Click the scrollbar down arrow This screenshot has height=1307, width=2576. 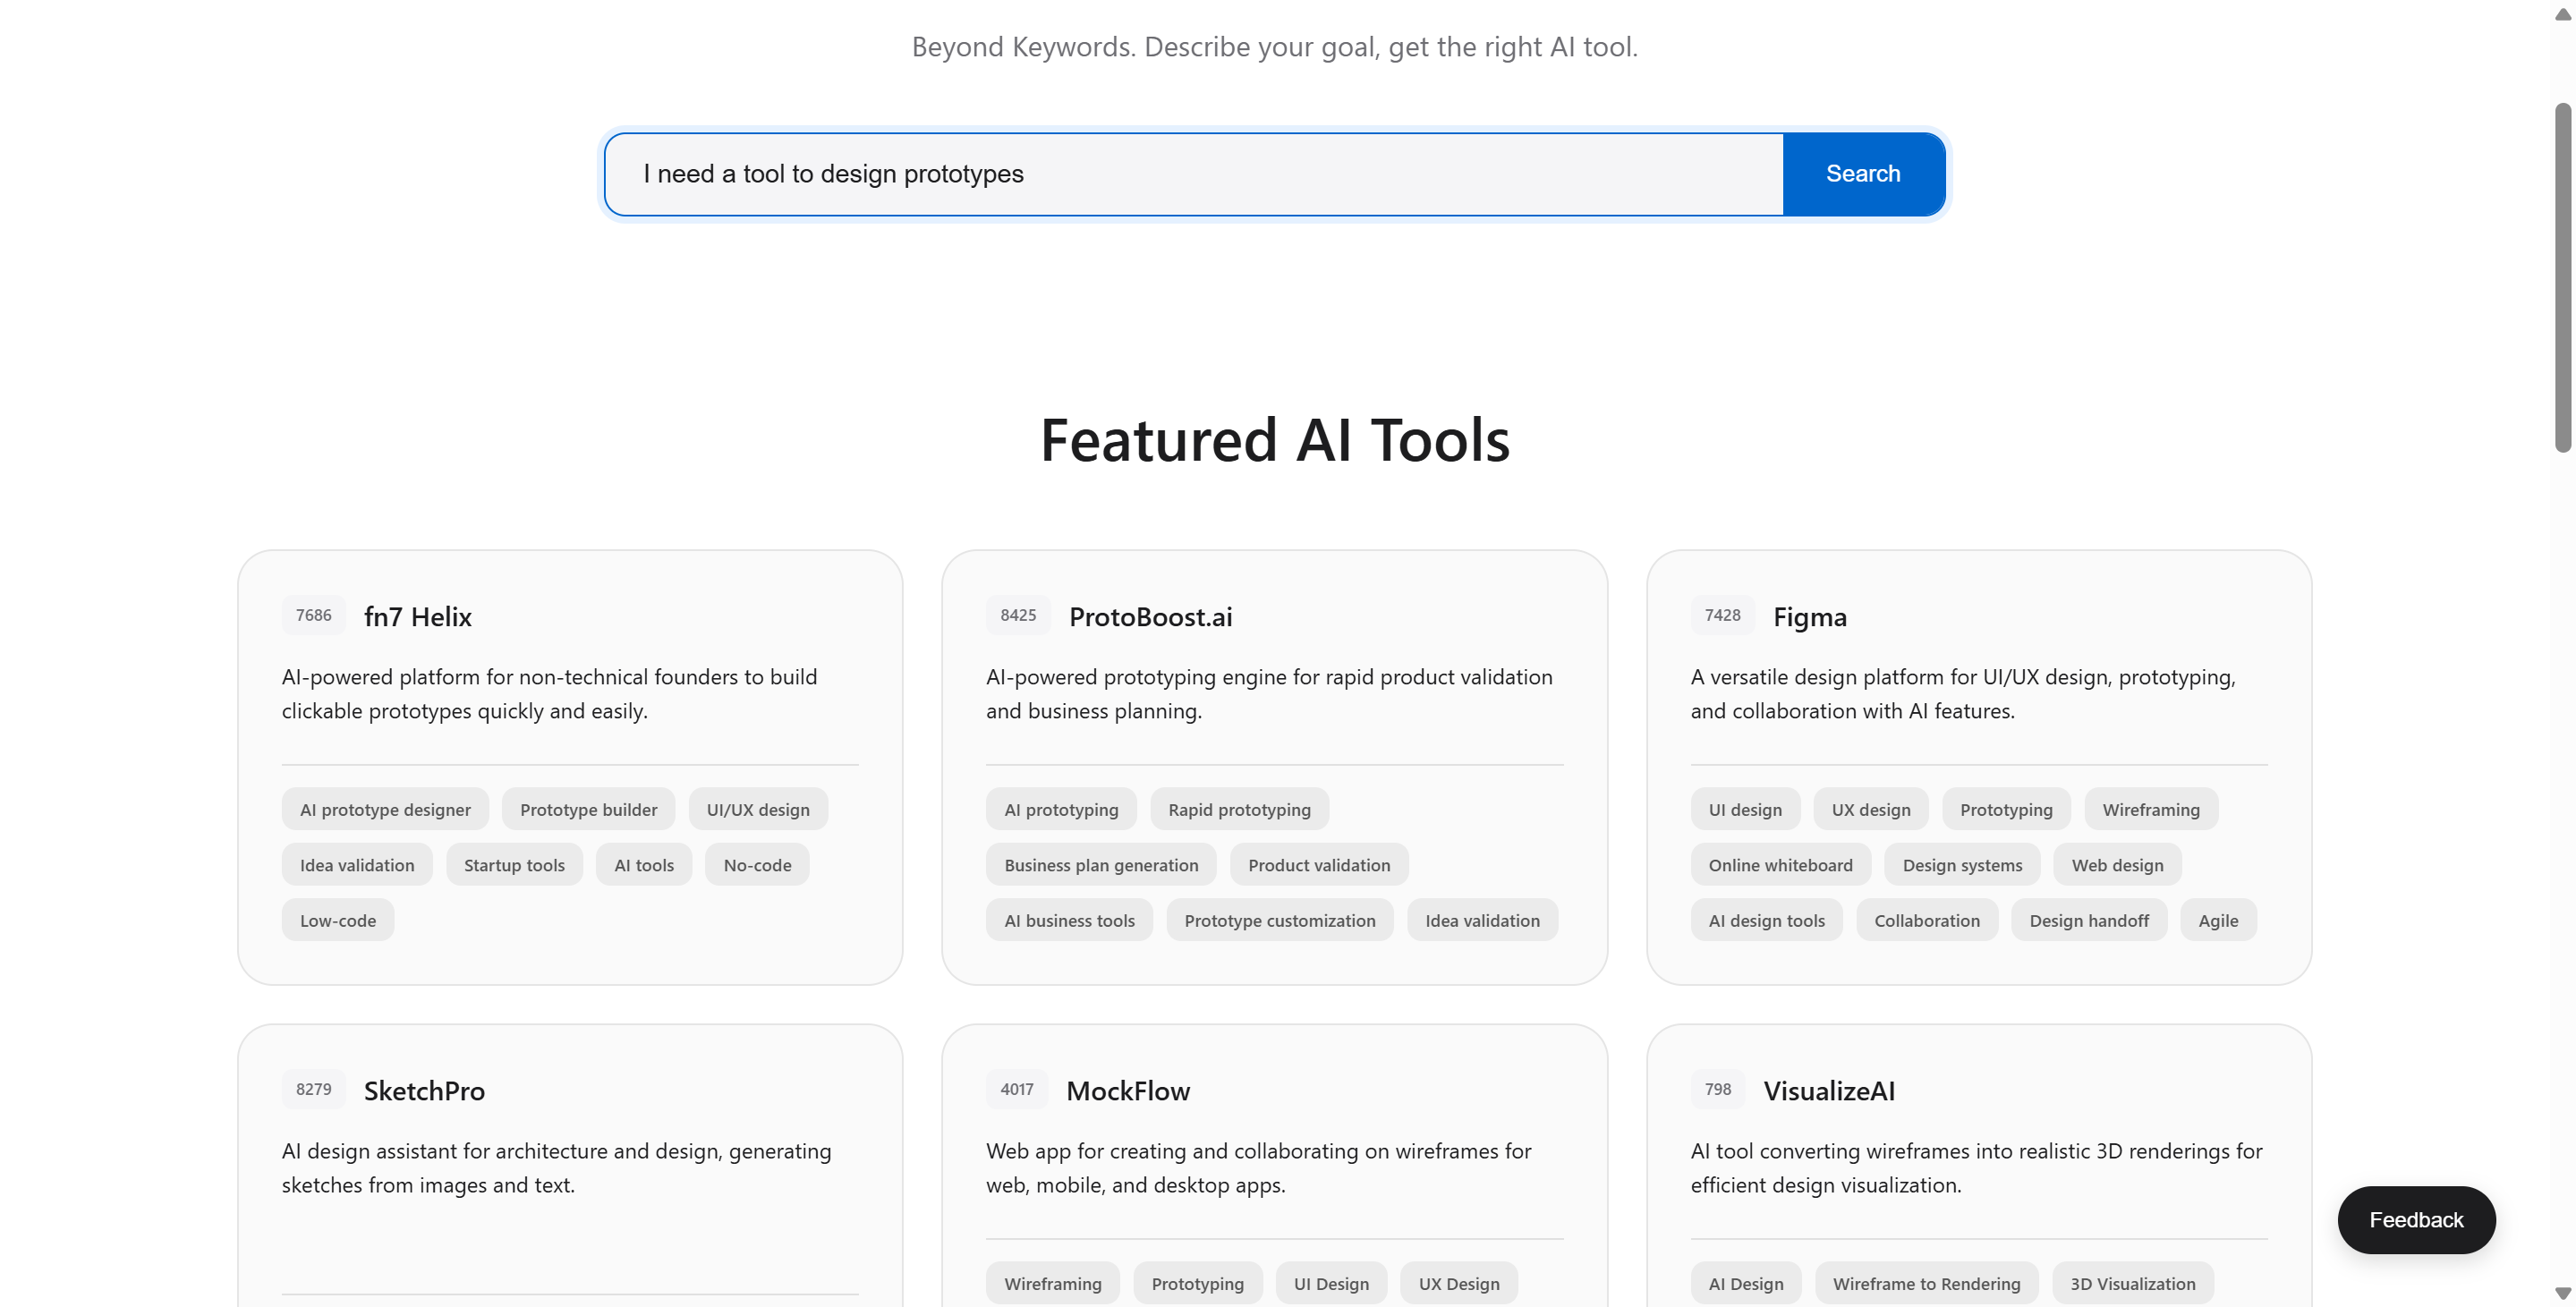(2563, 1293)
